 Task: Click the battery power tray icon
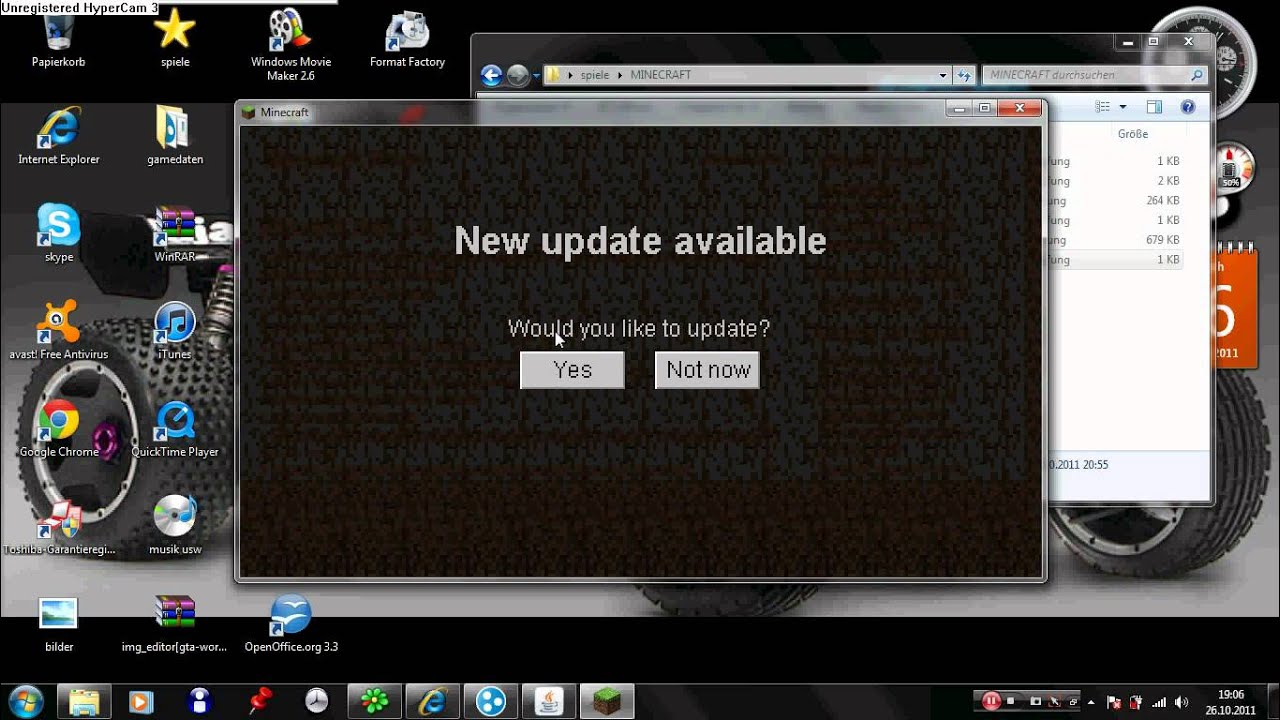(1136, 702)
